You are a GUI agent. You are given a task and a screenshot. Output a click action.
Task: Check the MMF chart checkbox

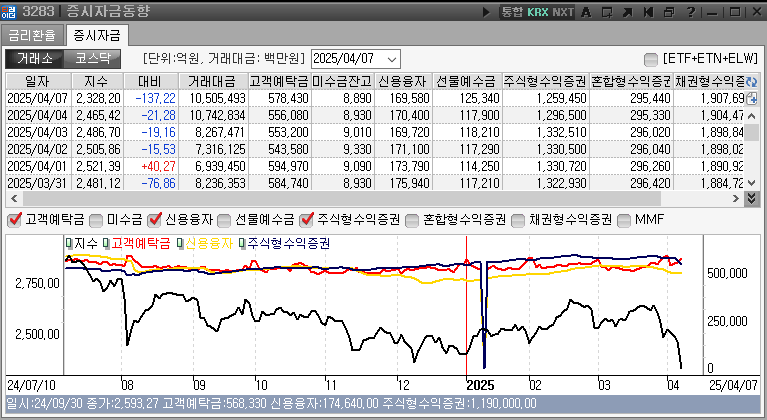(624, 221)
